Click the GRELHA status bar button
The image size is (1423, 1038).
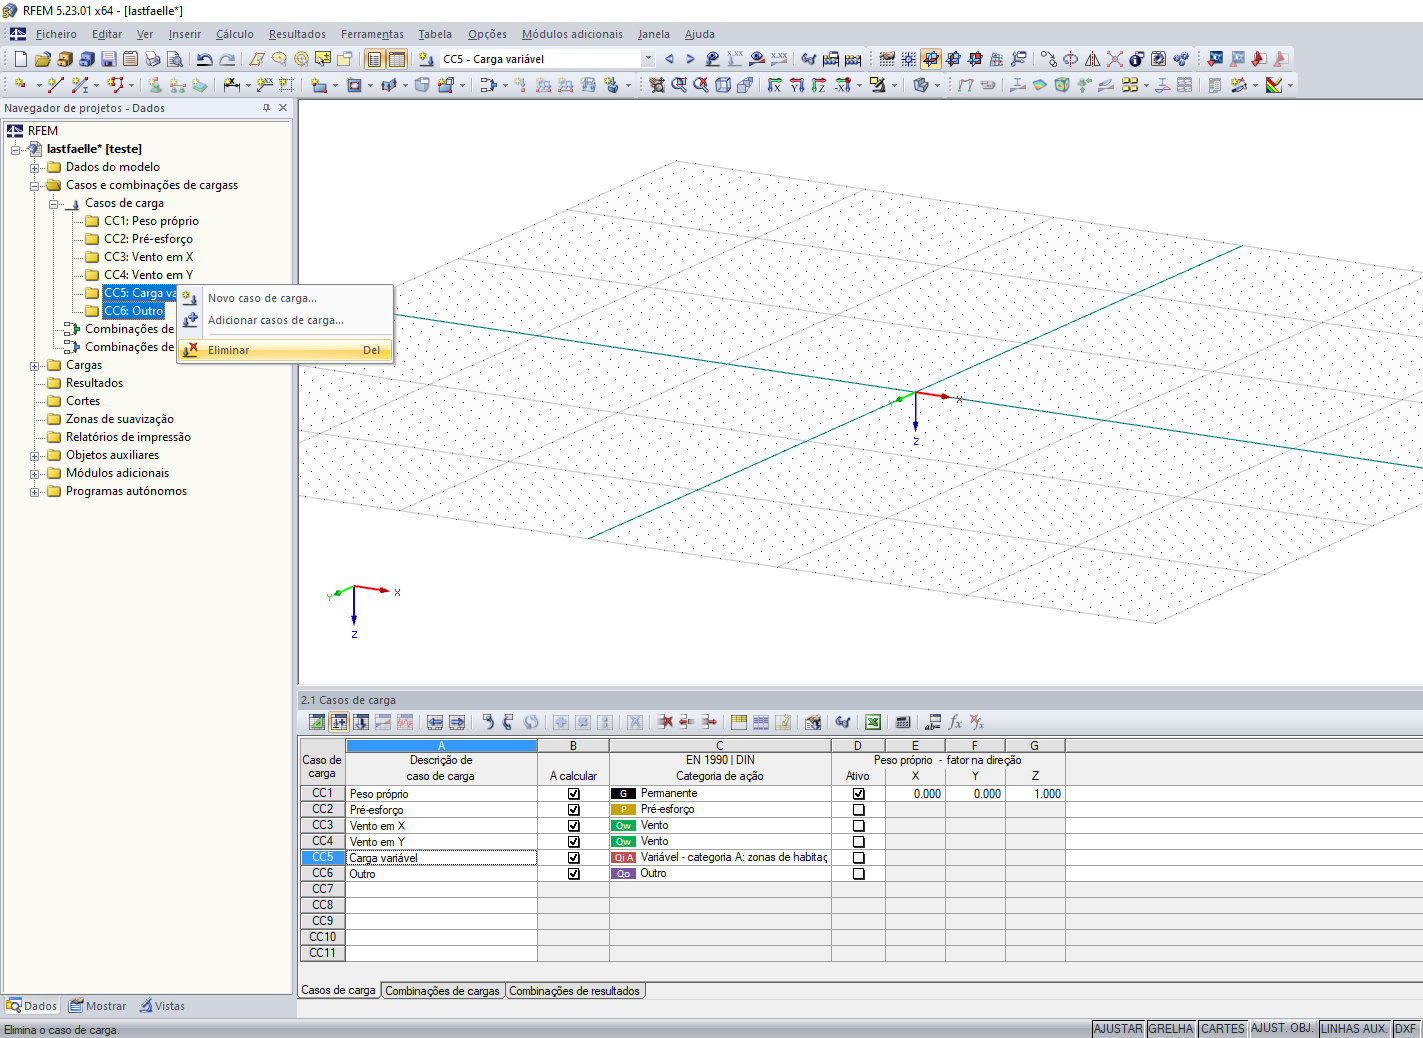[1170, 1028]
